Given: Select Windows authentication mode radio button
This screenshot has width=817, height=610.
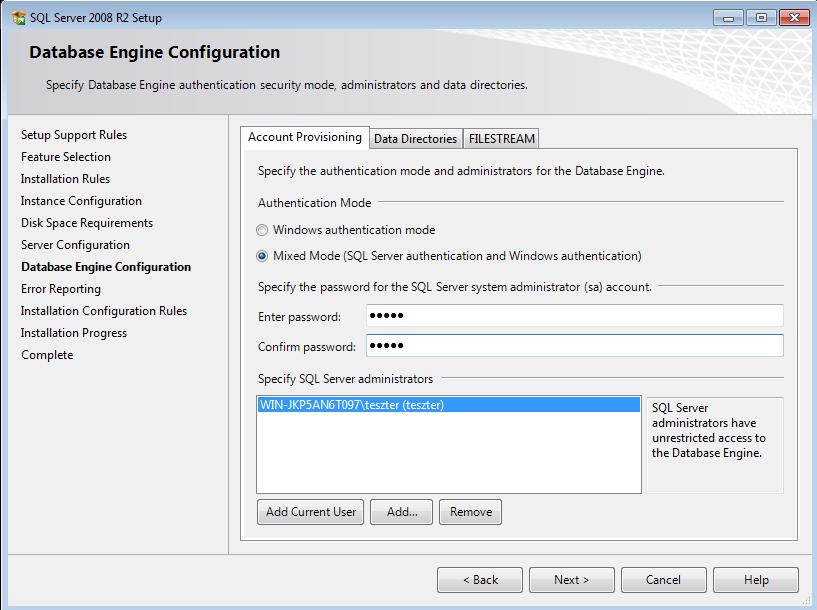Looking at the screenshot, I should (x=262, y=230).
